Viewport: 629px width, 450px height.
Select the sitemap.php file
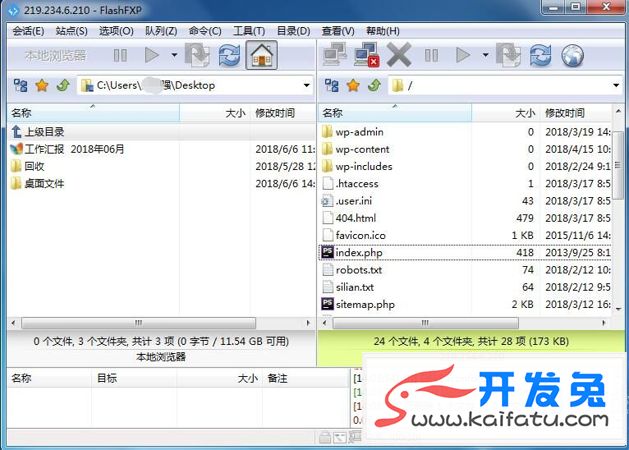[466, 304]
